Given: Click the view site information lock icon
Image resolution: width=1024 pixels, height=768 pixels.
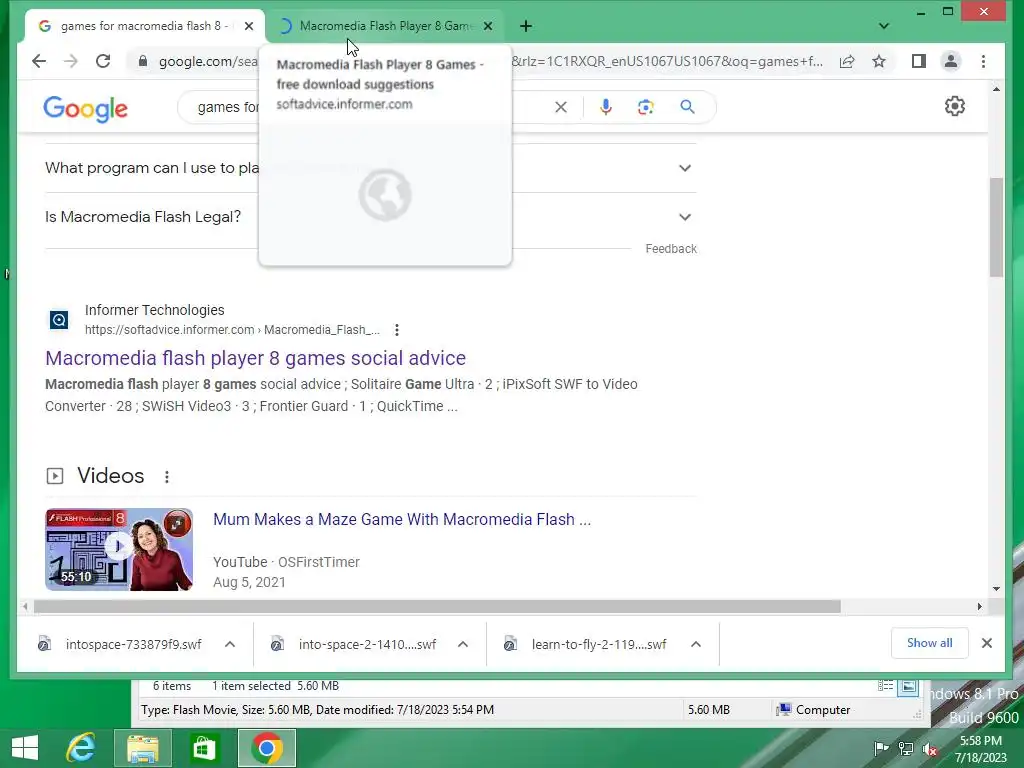Looking at the screenshot, I should point(142,61).
